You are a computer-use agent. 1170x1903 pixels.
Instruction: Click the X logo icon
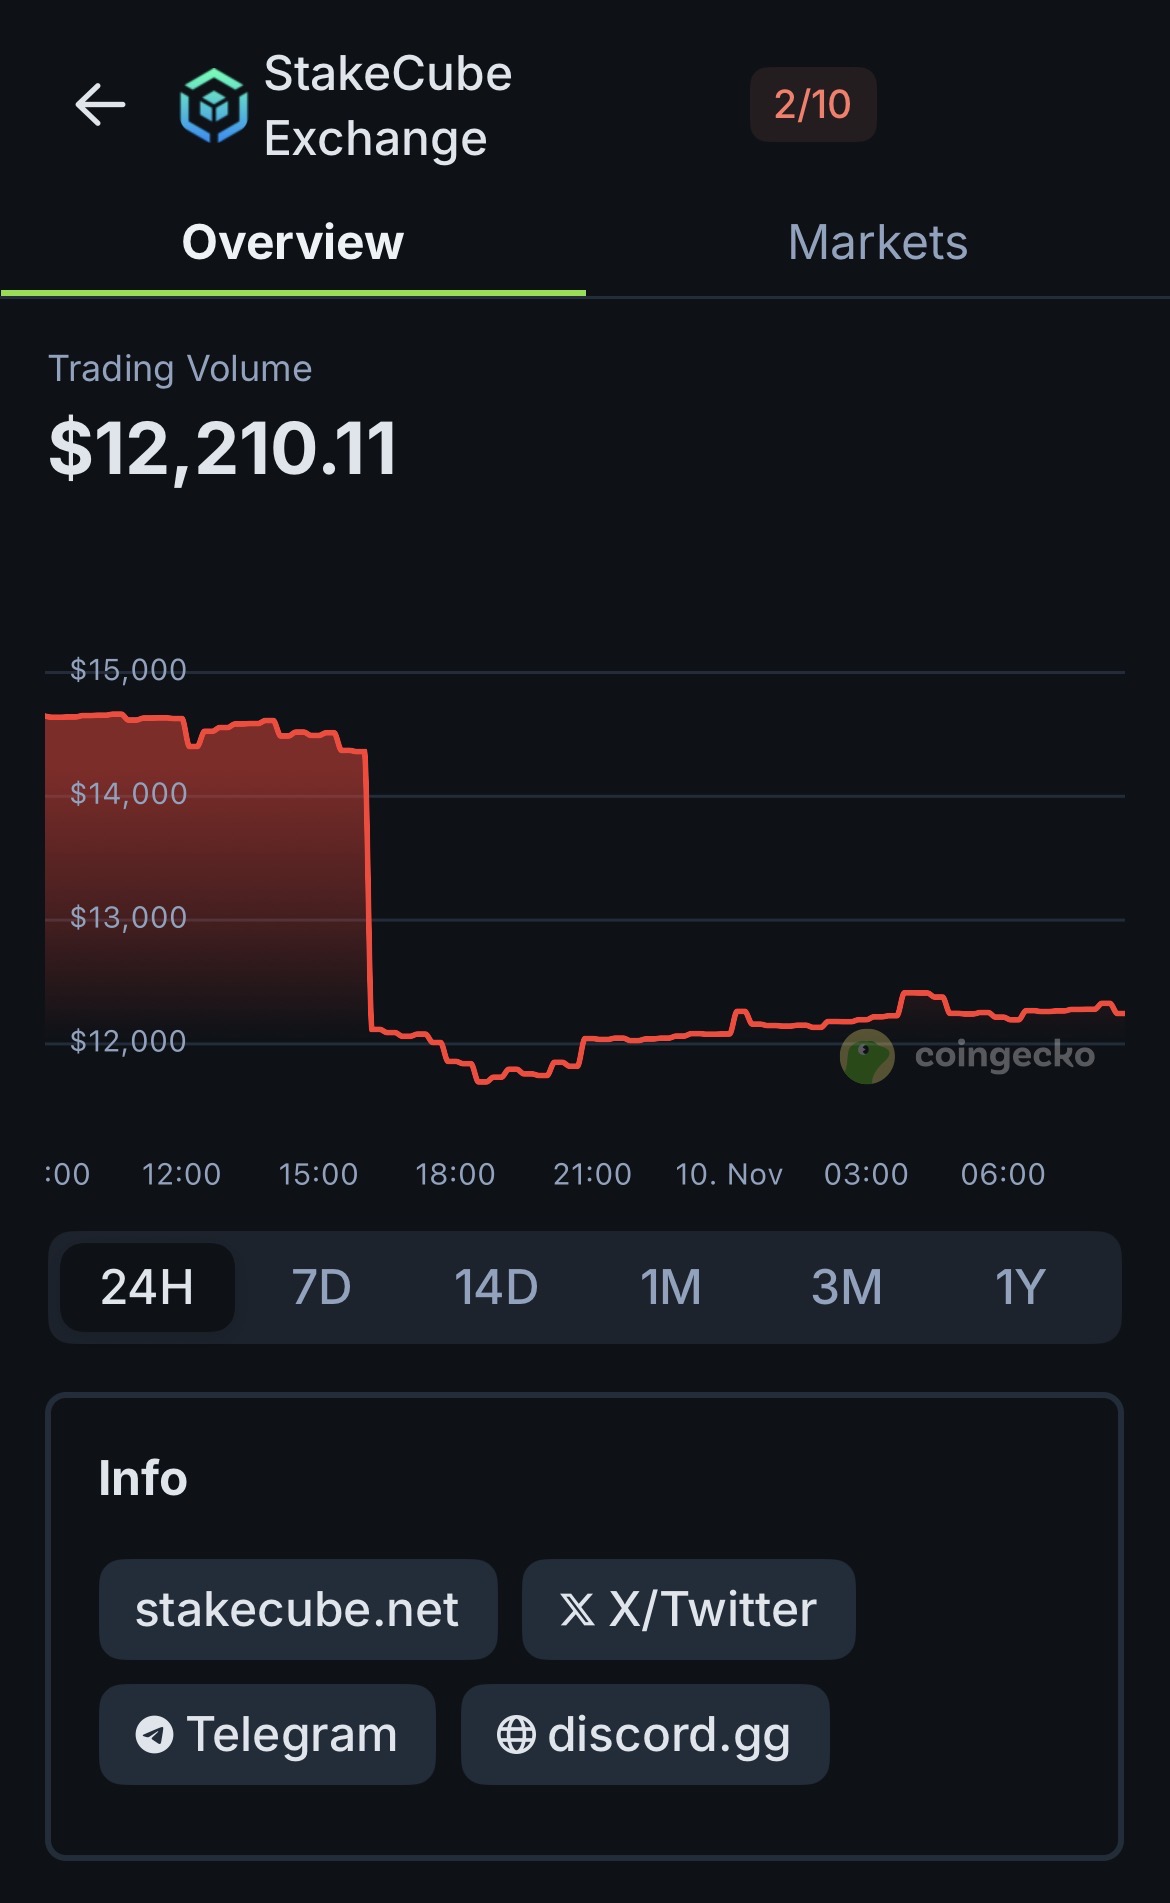pos(577,1610)
